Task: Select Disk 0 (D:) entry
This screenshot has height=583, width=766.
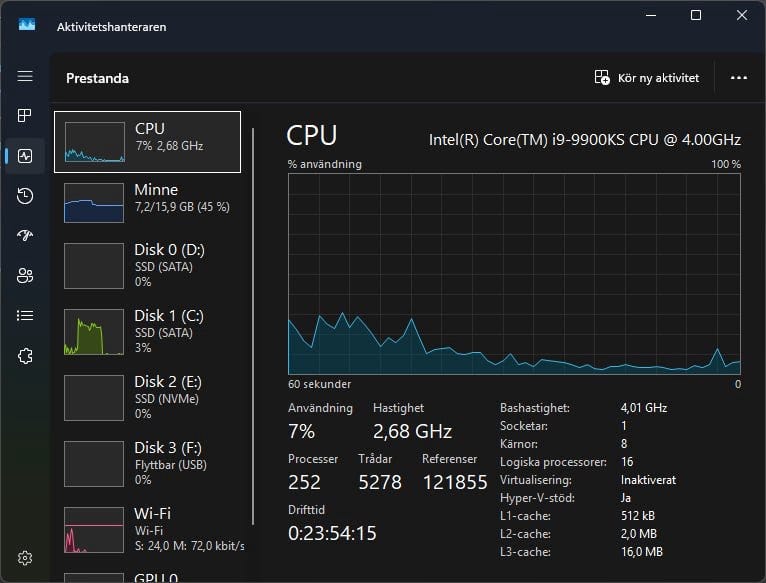Action: pyautogui.click(x=147, y=265)
